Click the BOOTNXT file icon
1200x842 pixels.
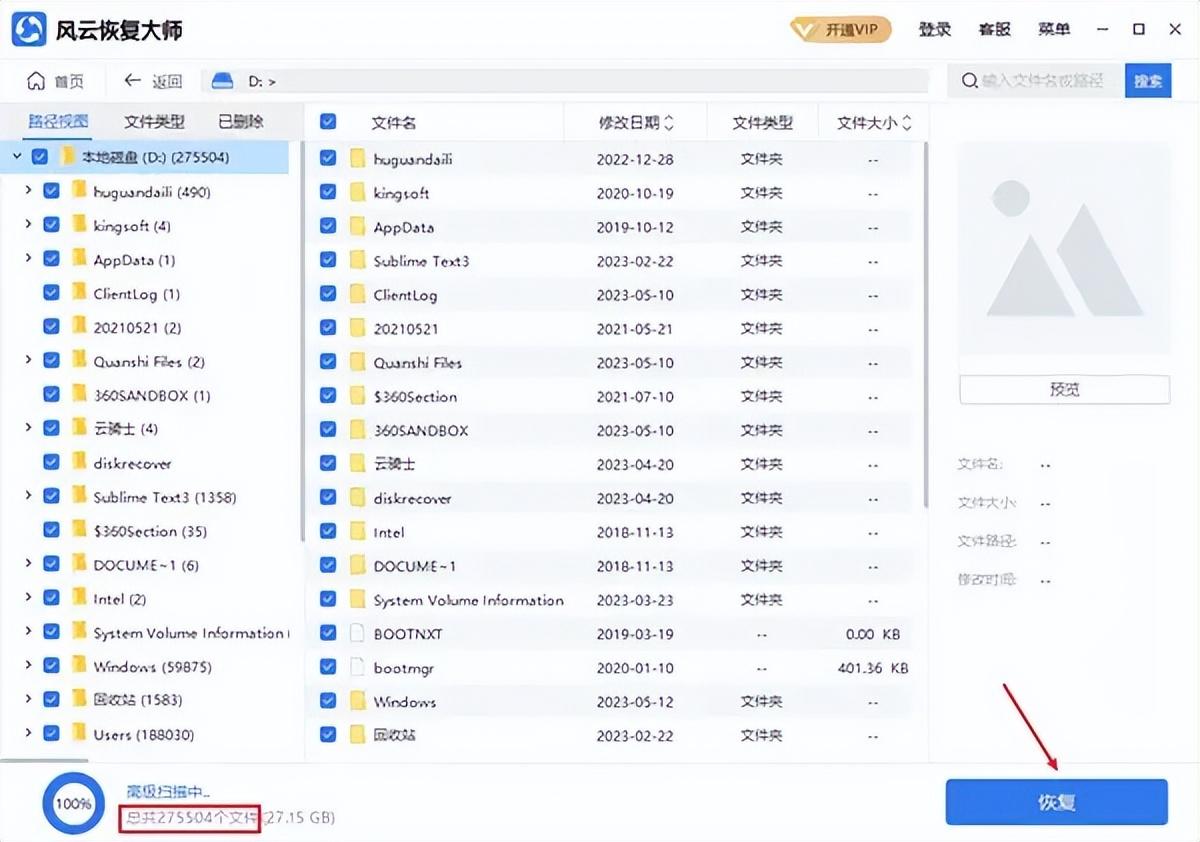coord(357,633)
